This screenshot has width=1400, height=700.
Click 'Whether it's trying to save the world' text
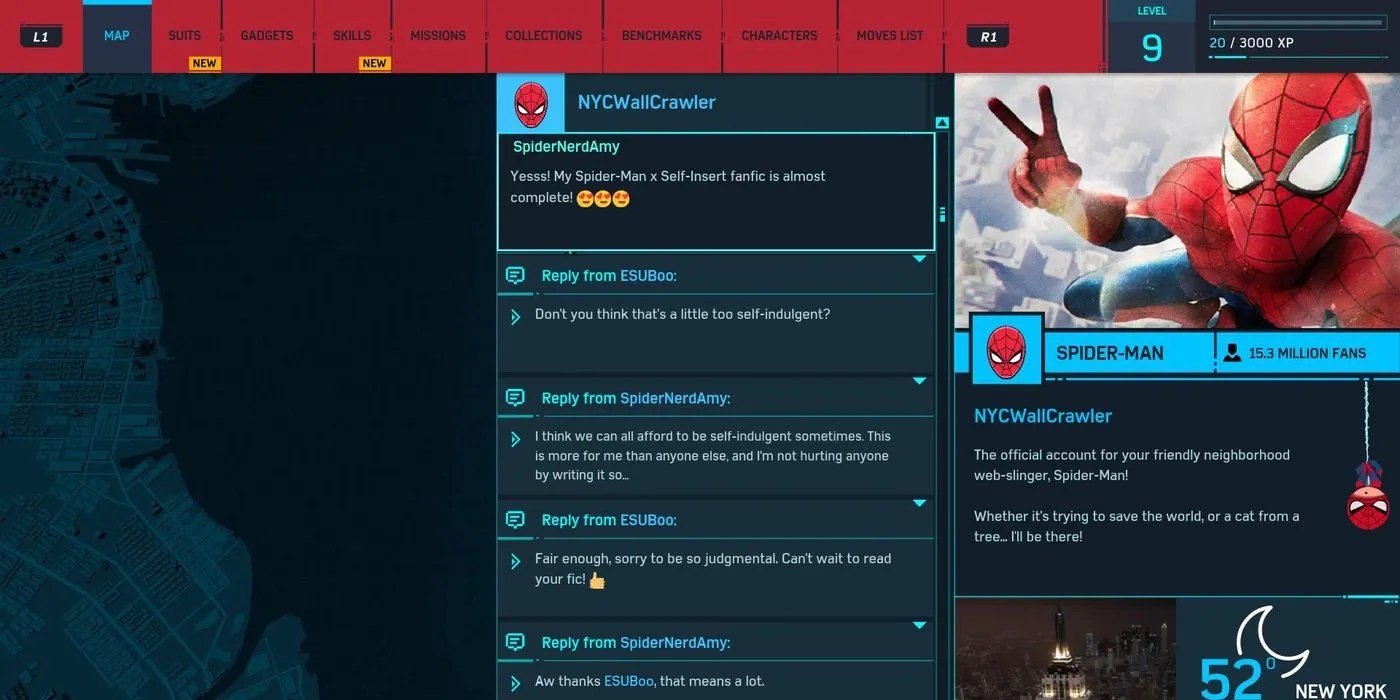click(1137, 526)
